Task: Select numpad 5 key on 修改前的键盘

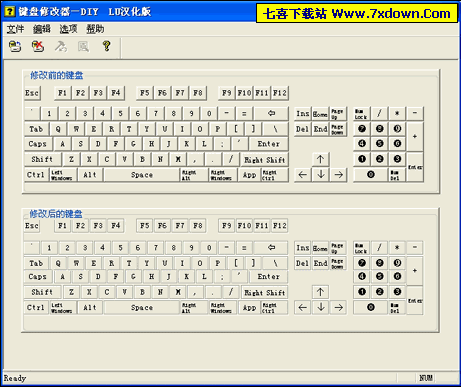Action: click(x=380, y=144)
